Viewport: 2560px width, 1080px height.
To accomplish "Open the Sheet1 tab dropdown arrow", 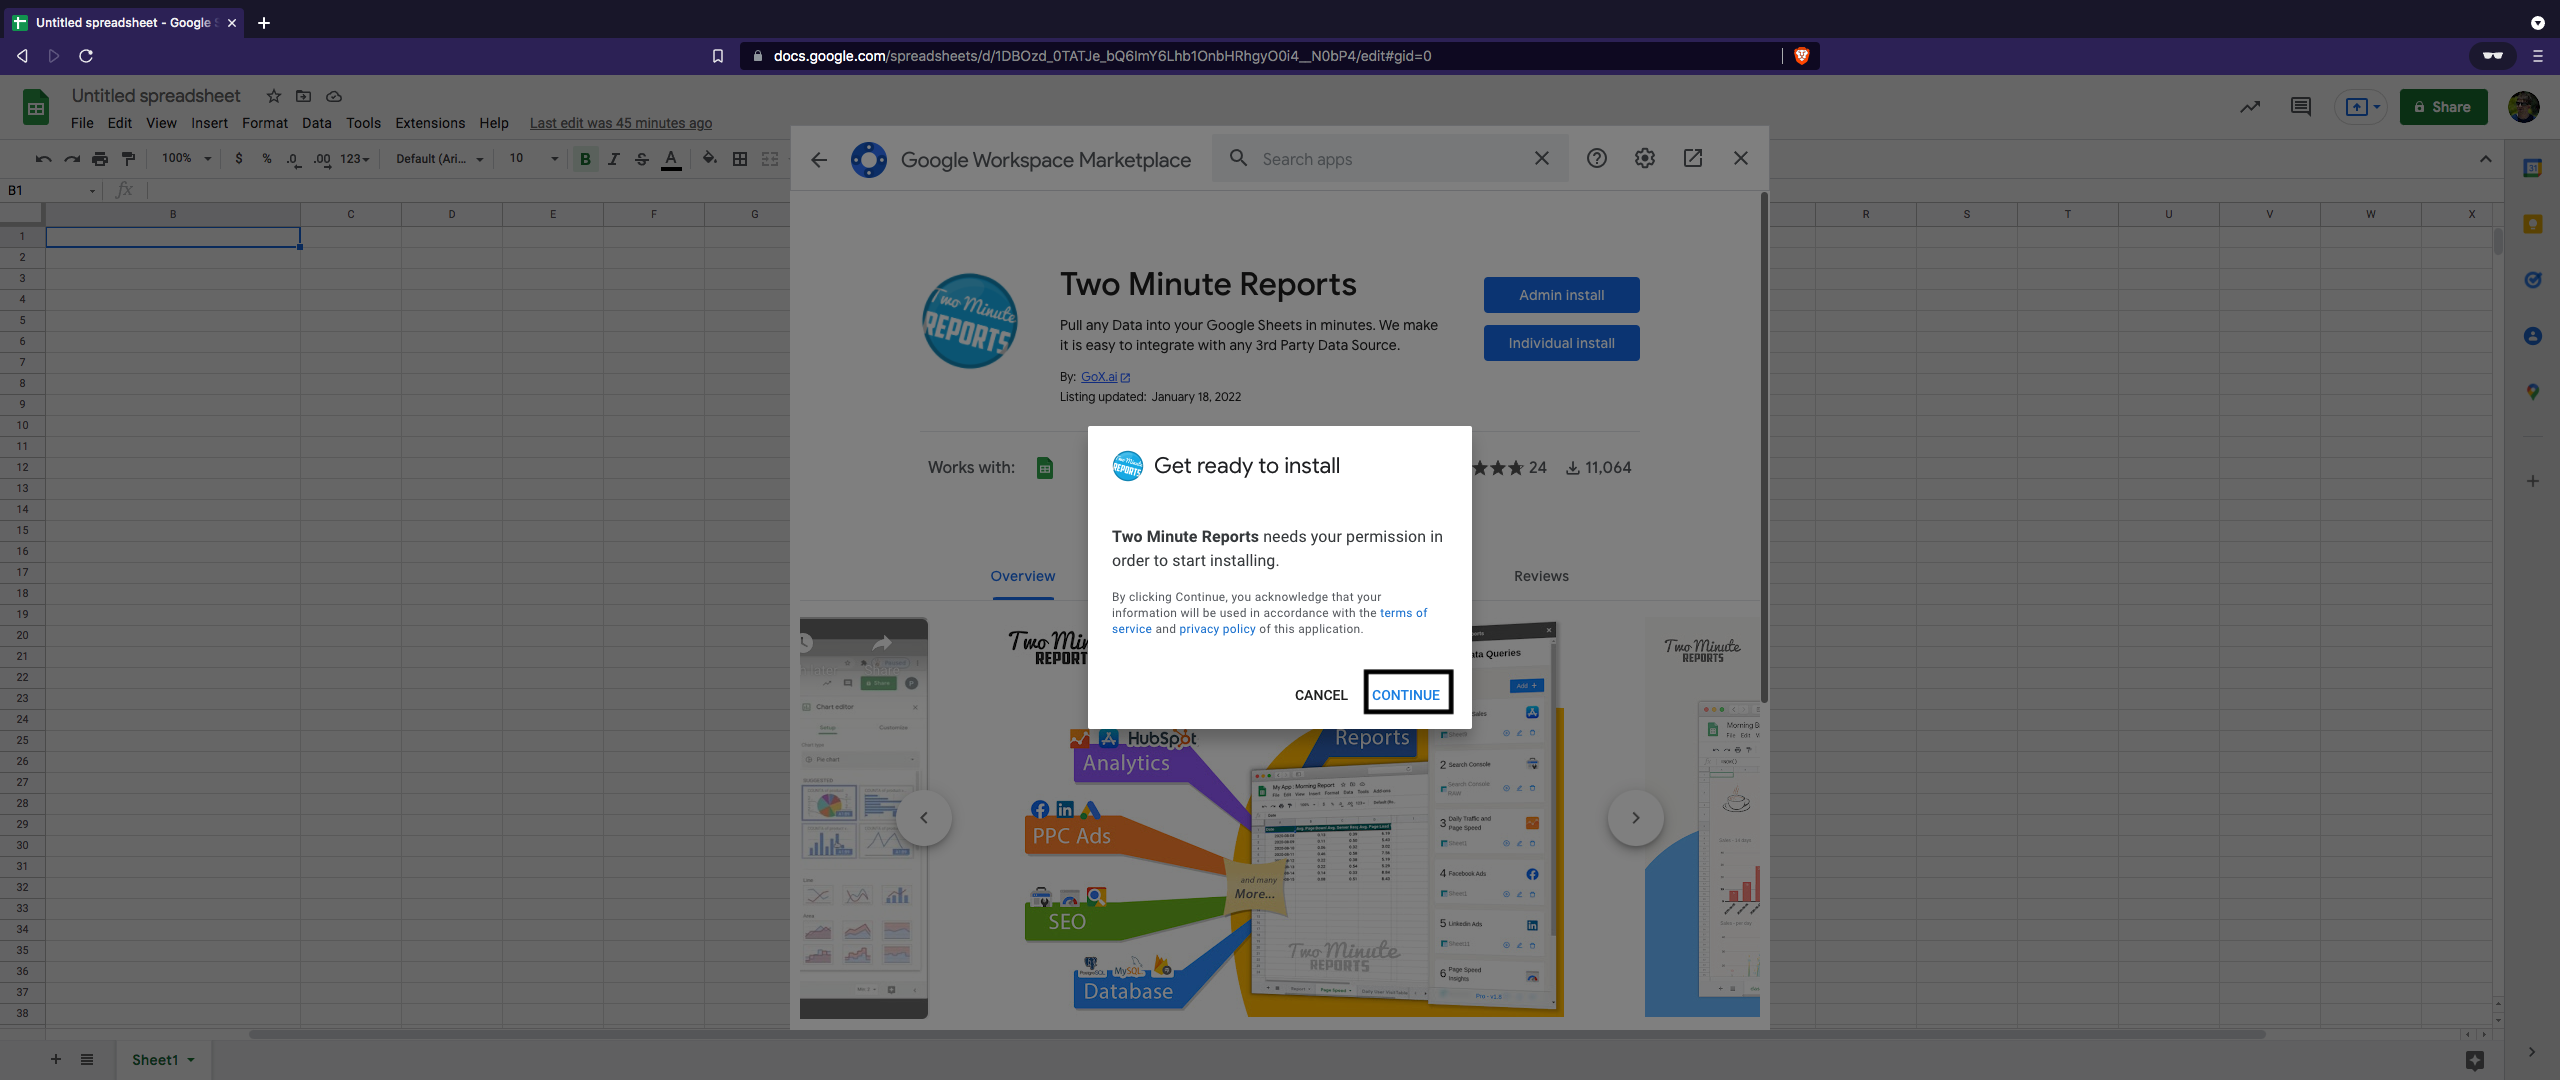I will (191, 1060).
